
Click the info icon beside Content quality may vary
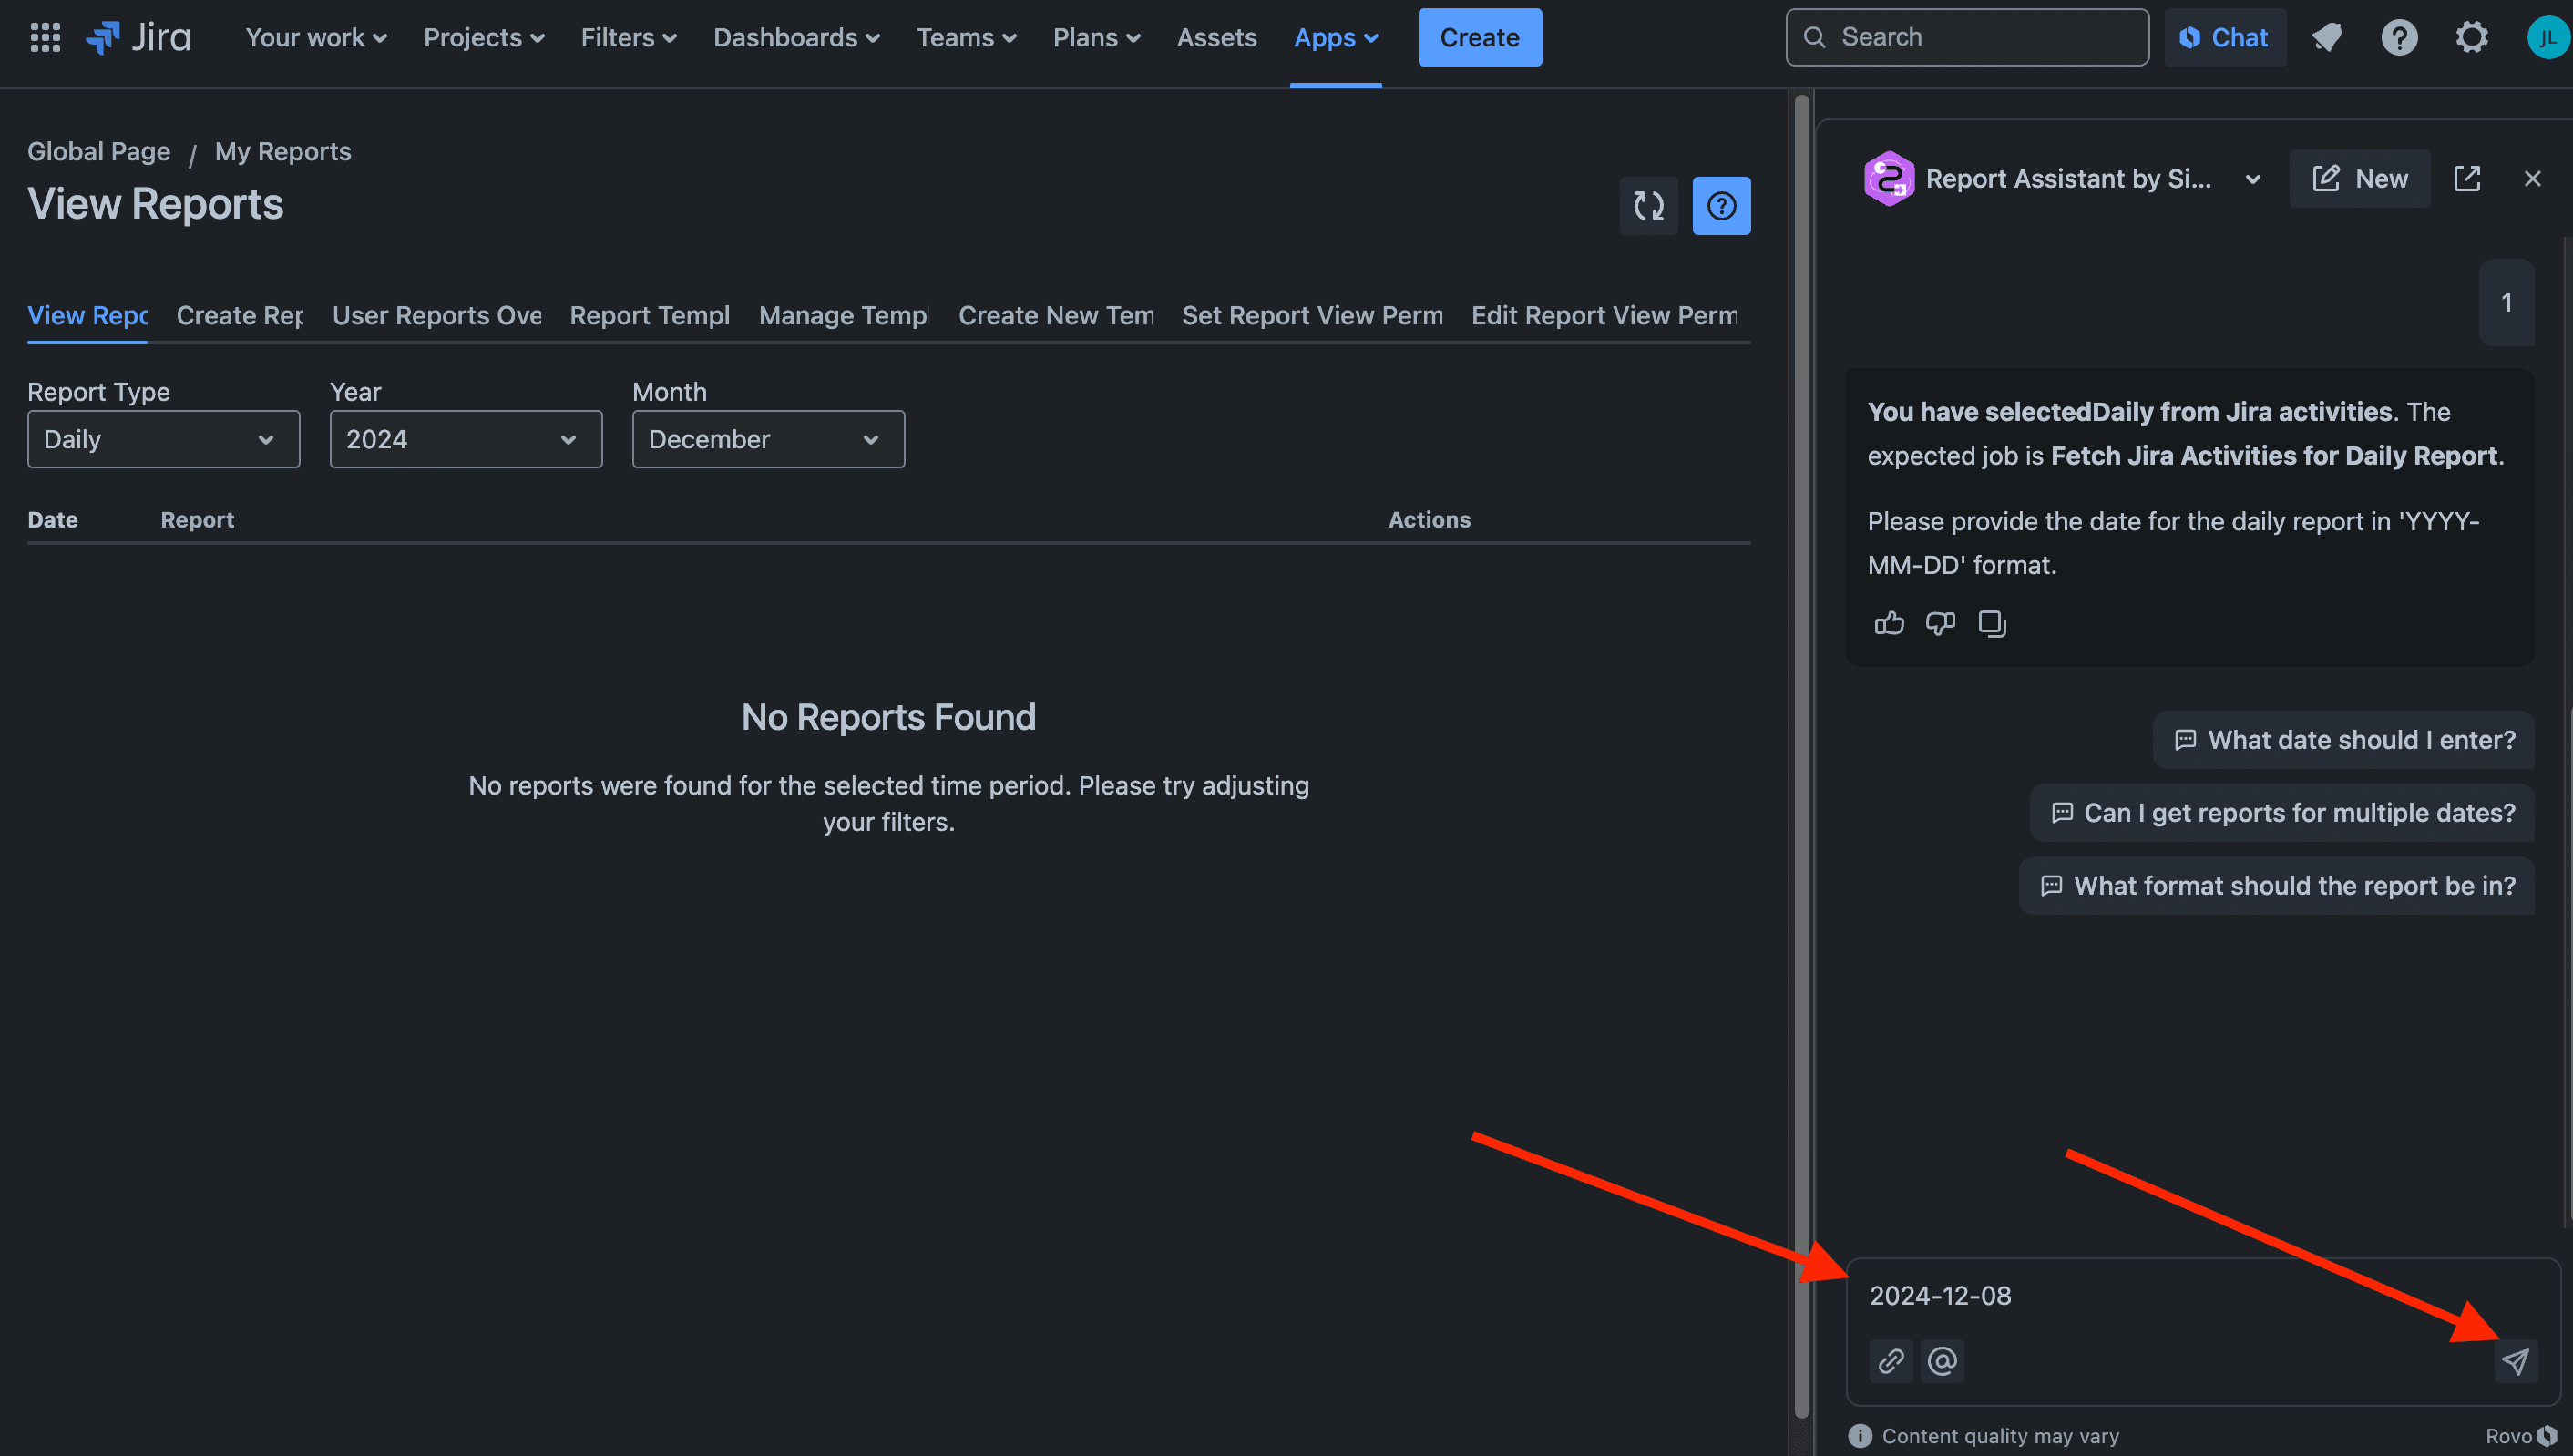coord(1860,1436)
